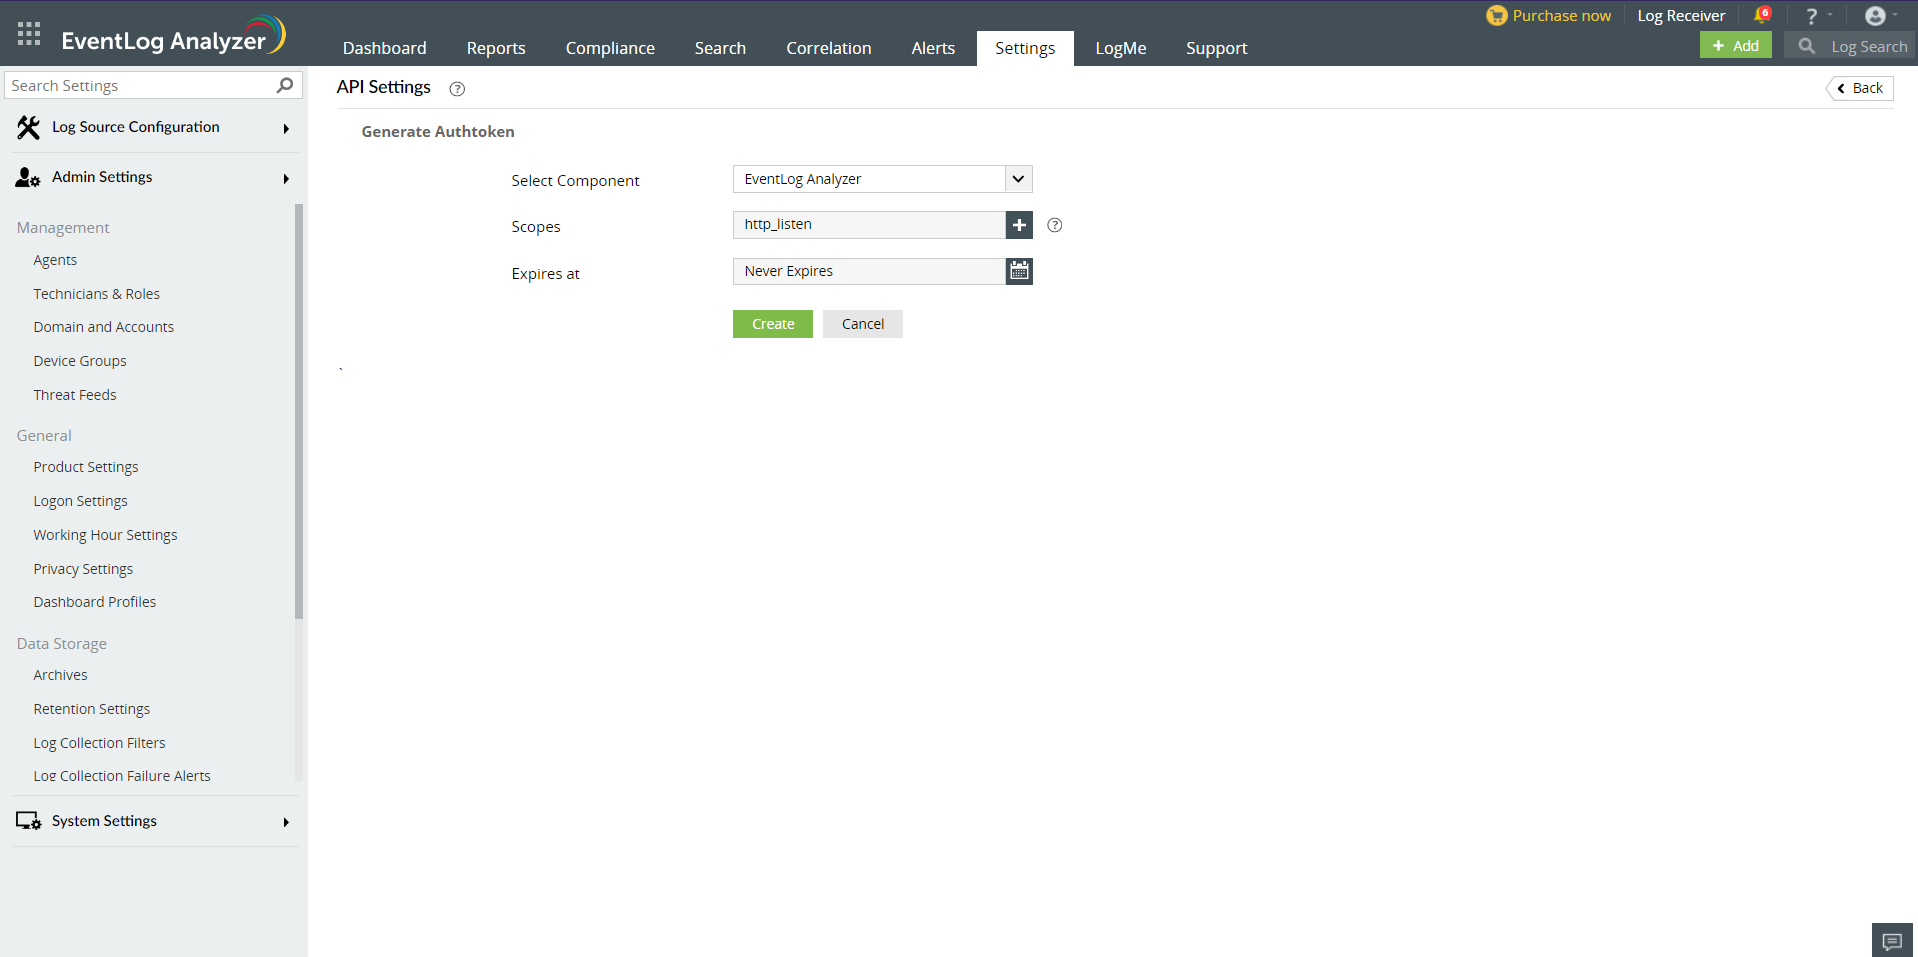Image resolution: width=1918 pixels, height=957 pixels.
Task: Go to the Support tab
Action: click(1216, 48)
